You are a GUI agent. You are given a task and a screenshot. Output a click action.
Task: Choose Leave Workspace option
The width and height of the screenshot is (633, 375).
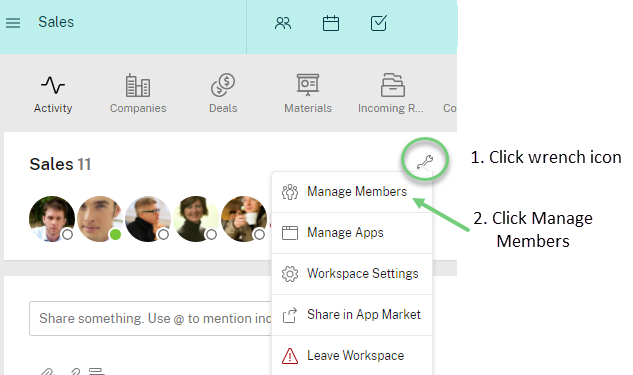click(352, 356)
